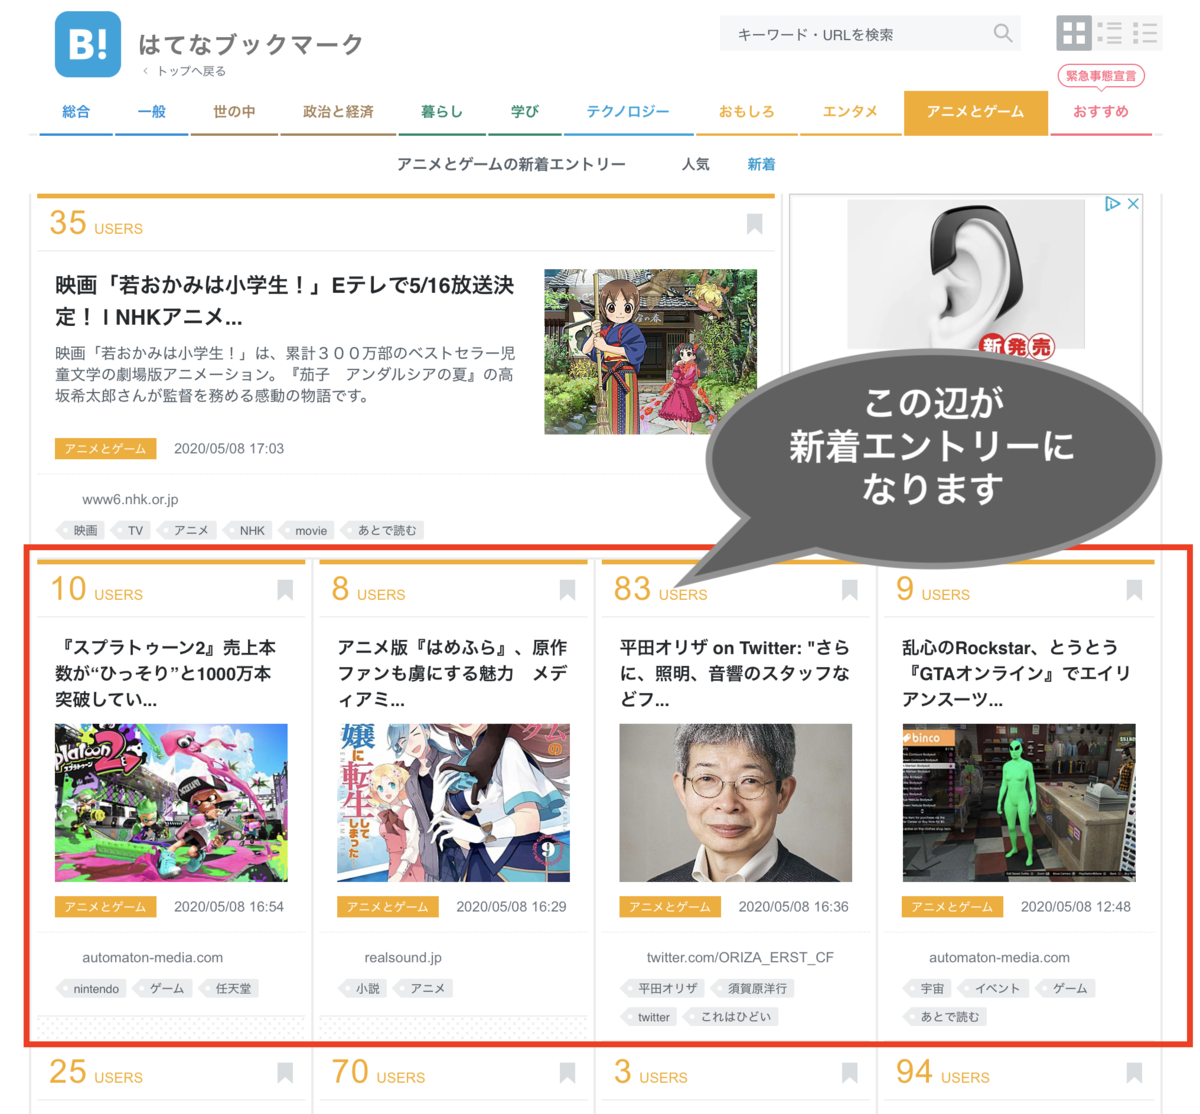This screenshot has width=1200, height=1114.
Task: Open アニメ版『はめふら』 article title
Action: (x=452, y=673)
